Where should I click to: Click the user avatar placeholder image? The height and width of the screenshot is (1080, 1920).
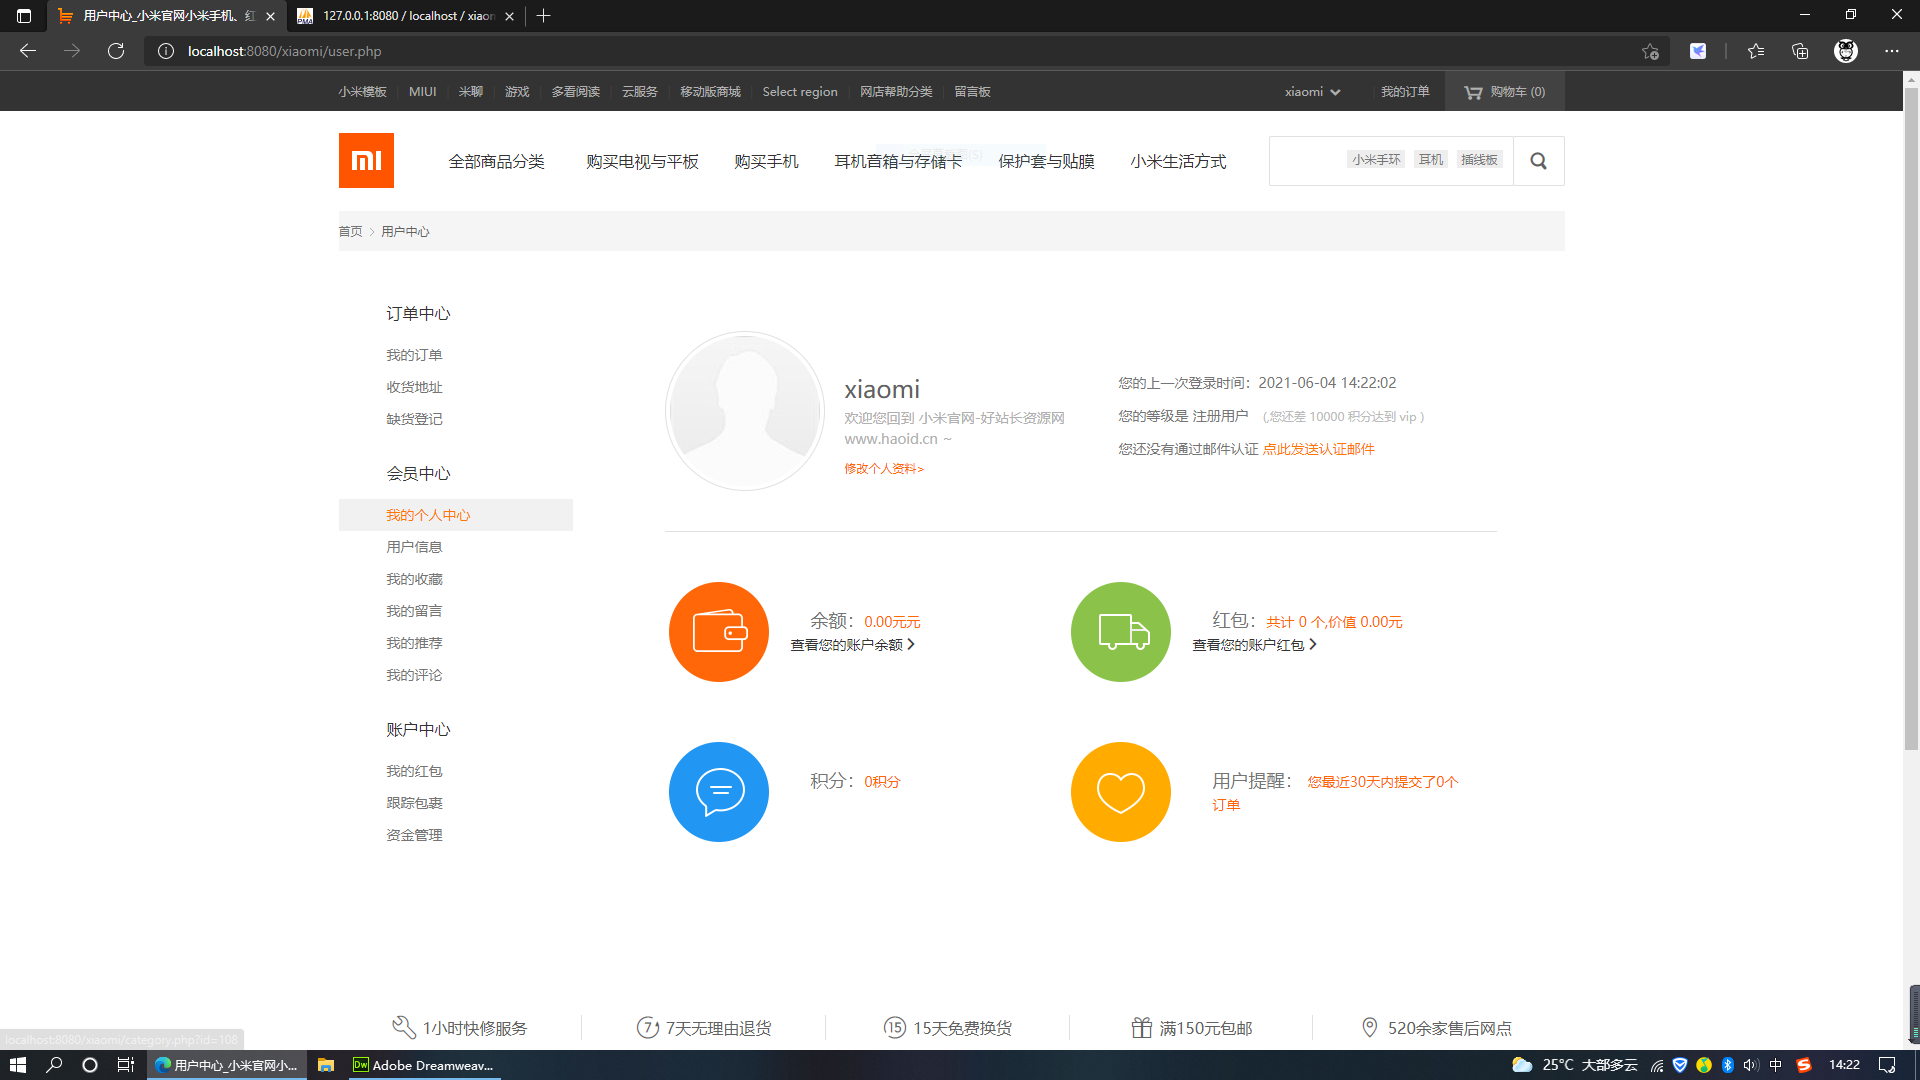pos(744,411)
